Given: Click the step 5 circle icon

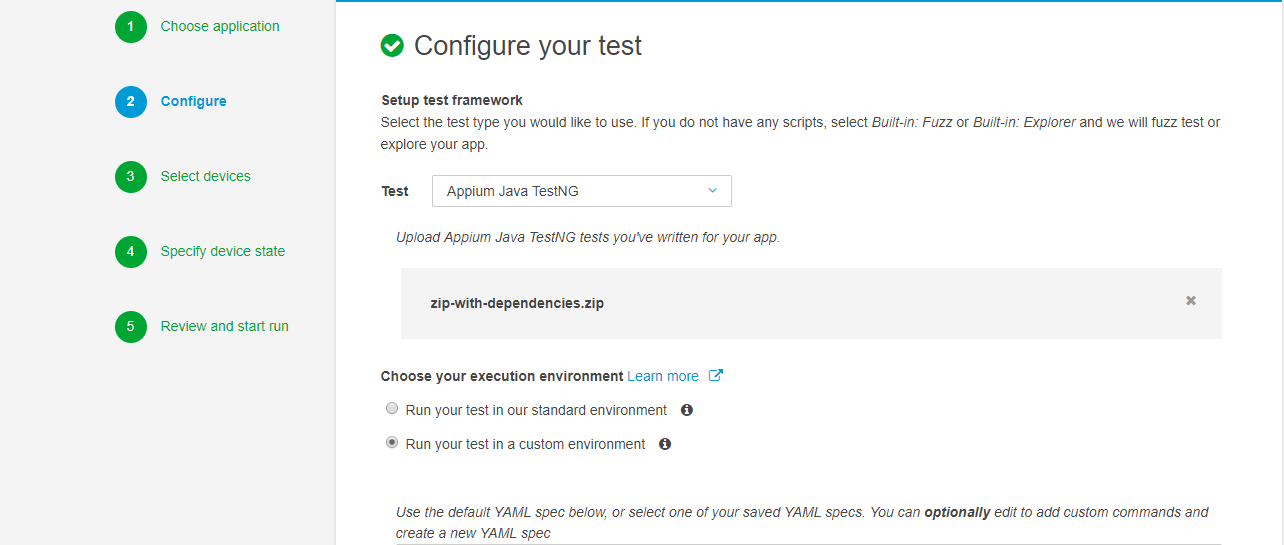Looking at the screenshot, I should pyautogui.click(x=130, y=327).
